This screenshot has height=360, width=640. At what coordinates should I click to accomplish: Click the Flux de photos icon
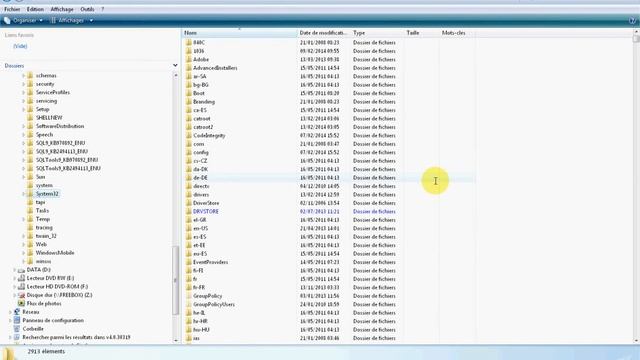[21, 303]
